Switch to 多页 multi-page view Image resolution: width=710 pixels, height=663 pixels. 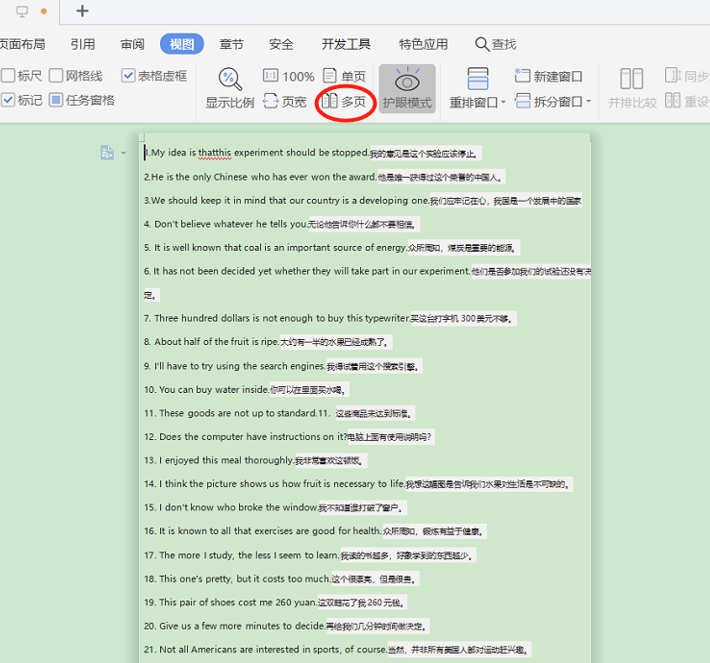pos(344,101)
